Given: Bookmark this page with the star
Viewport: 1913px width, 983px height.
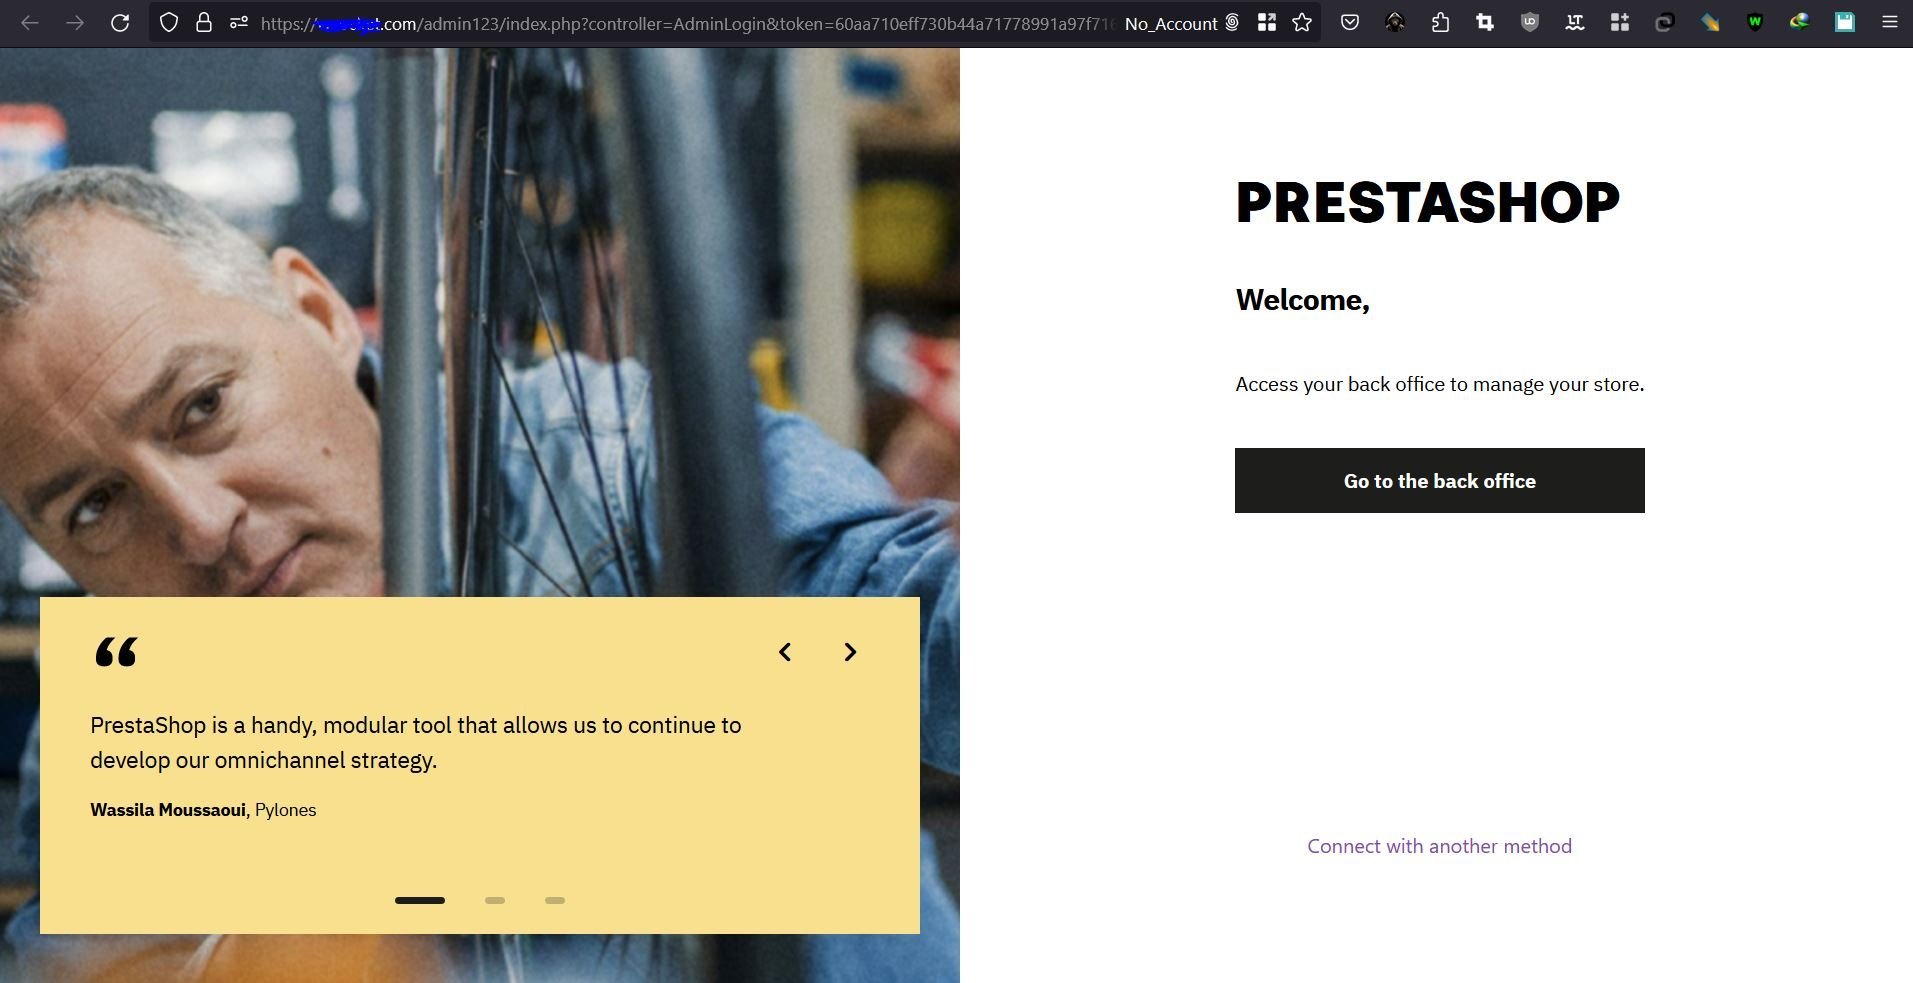Looking at the screenshot, I should pyautogui.click(x=1302, y=22).
